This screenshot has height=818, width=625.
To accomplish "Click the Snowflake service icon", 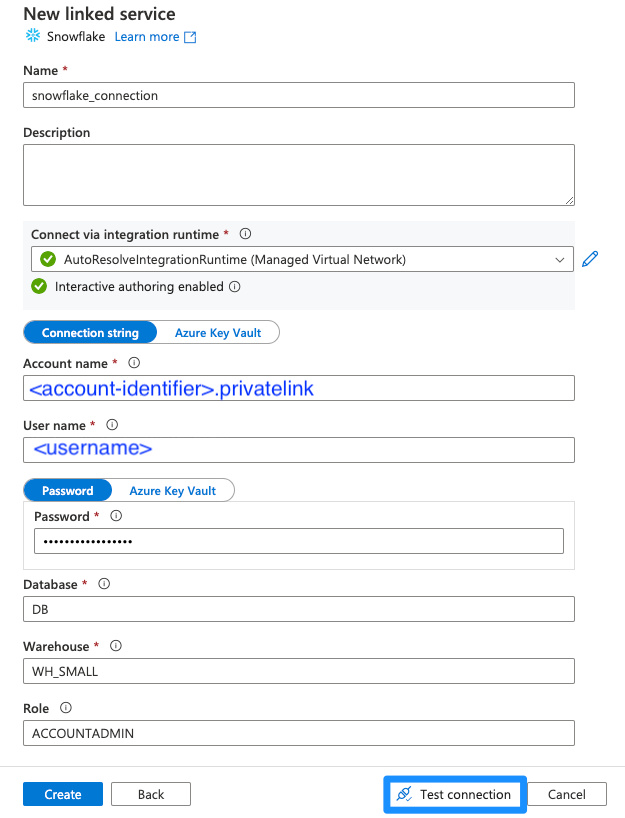I will point(32,36).
